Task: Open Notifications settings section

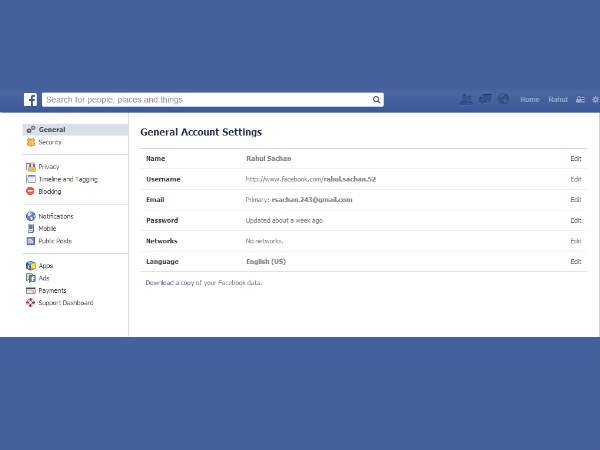Action: (x=56, y=216)
